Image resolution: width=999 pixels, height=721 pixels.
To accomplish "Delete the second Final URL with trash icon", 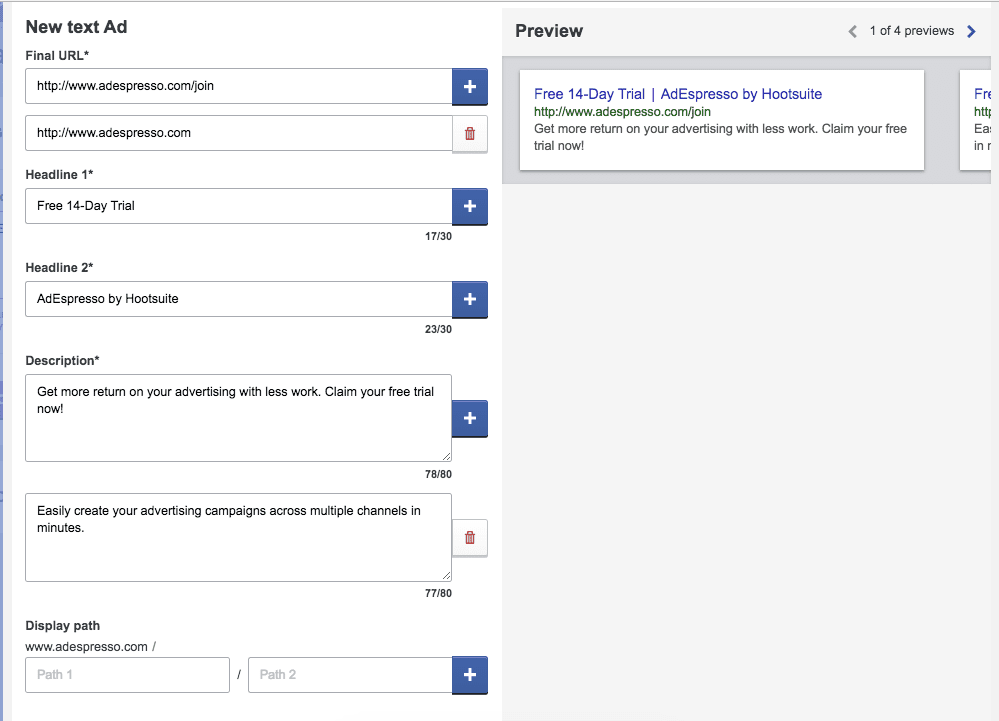I will point(469,133).
